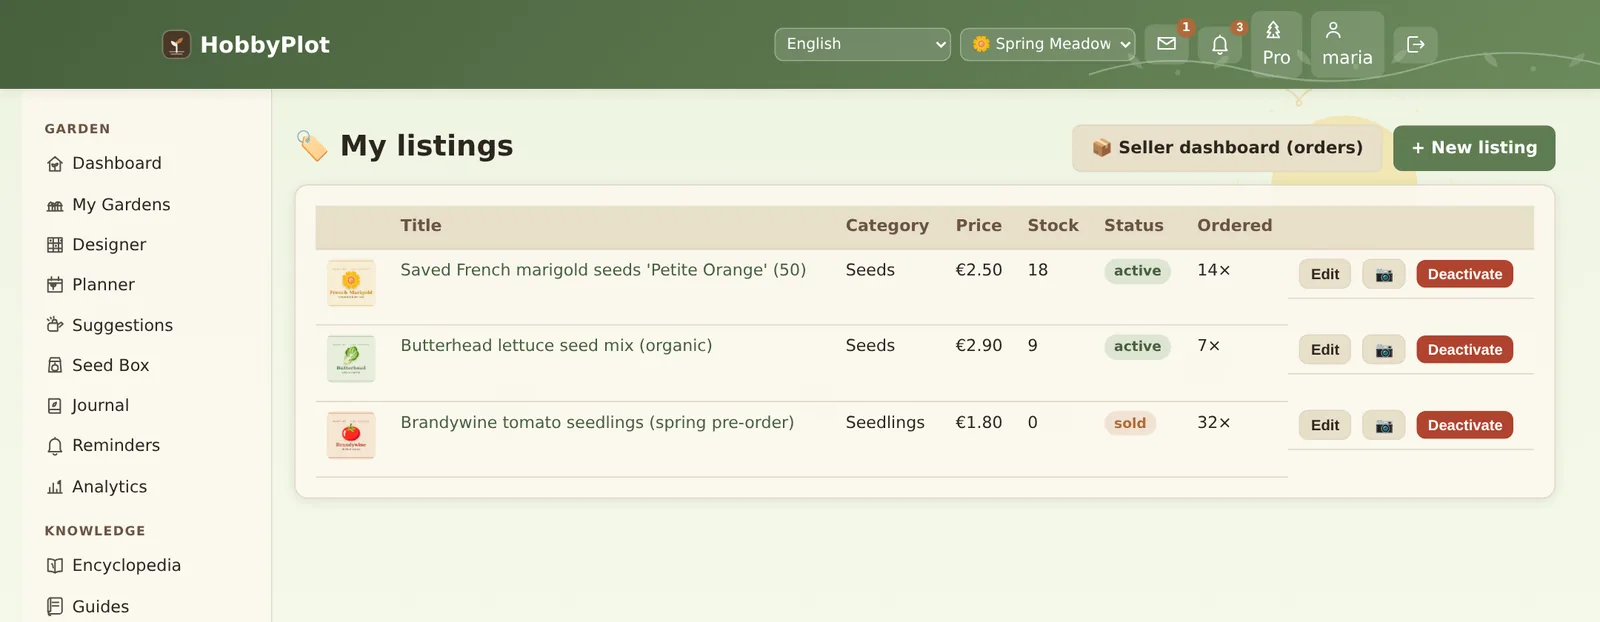The height and width of the screenshot is (622, 1600).
Task: Click active badge in French marigold row
Action: pyautogui.click(x=1137, y=271)
